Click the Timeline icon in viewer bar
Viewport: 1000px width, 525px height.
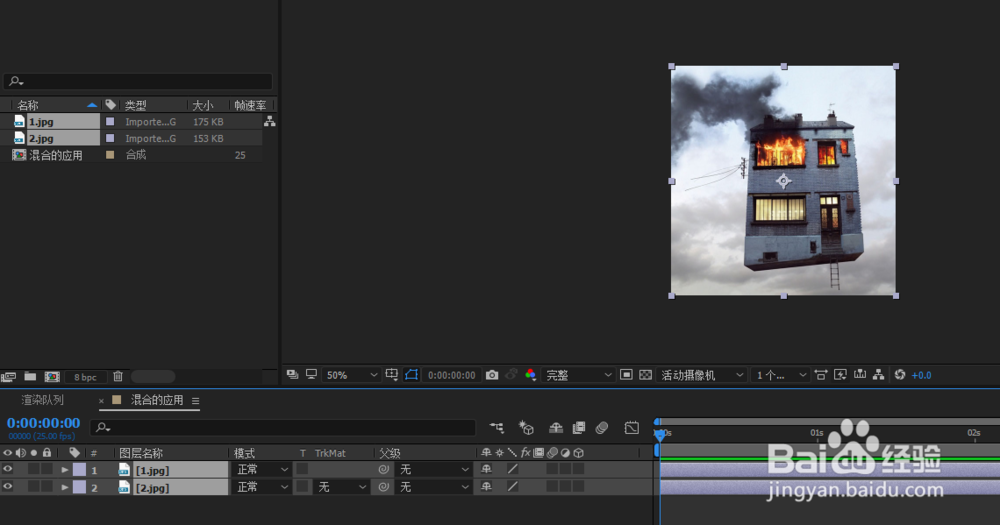[x=860, y=375]
